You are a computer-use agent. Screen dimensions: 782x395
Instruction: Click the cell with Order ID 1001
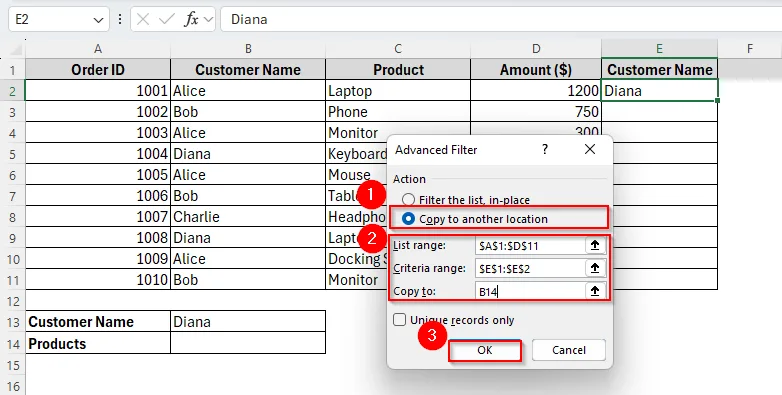[x=98, y=91]
